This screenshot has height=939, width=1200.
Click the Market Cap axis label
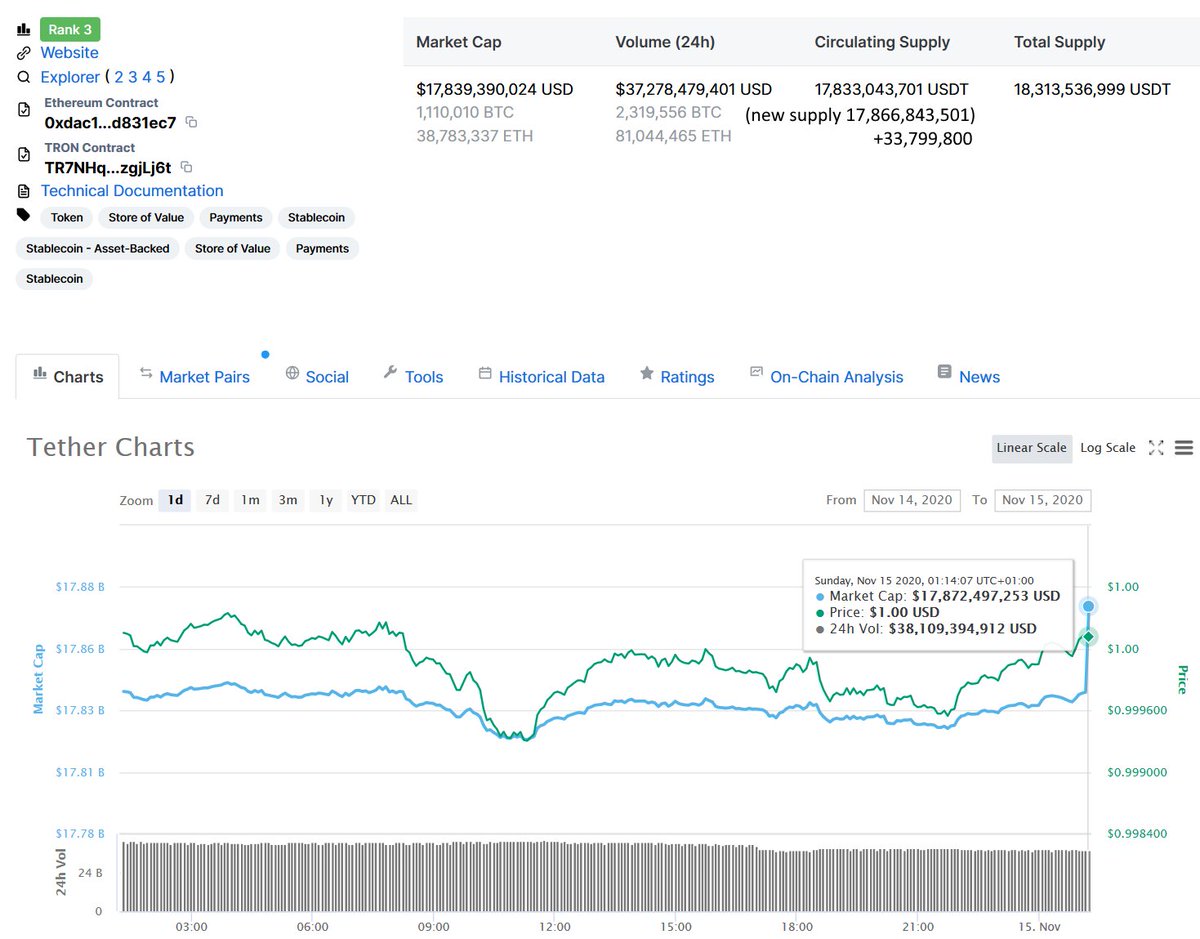point(39,679)
